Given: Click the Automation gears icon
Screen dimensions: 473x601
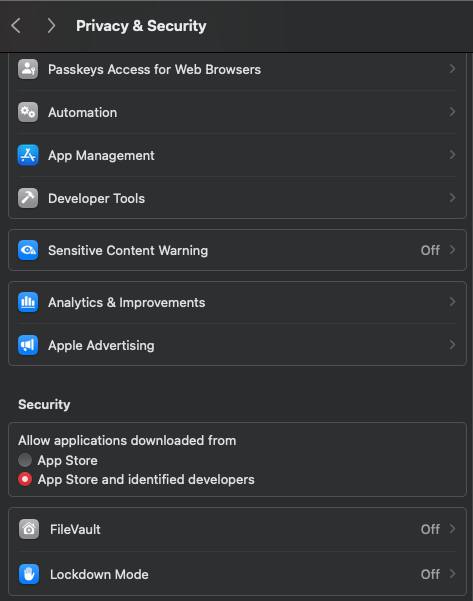Looking at the screenshot, I should tap(28, 112).
